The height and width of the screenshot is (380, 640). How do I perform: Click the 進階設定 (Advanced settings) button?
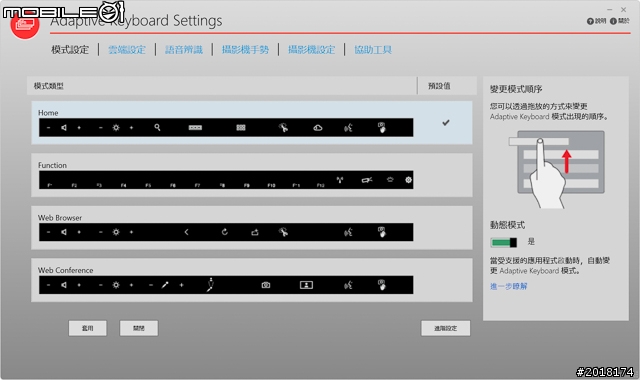tap(446, 328)
